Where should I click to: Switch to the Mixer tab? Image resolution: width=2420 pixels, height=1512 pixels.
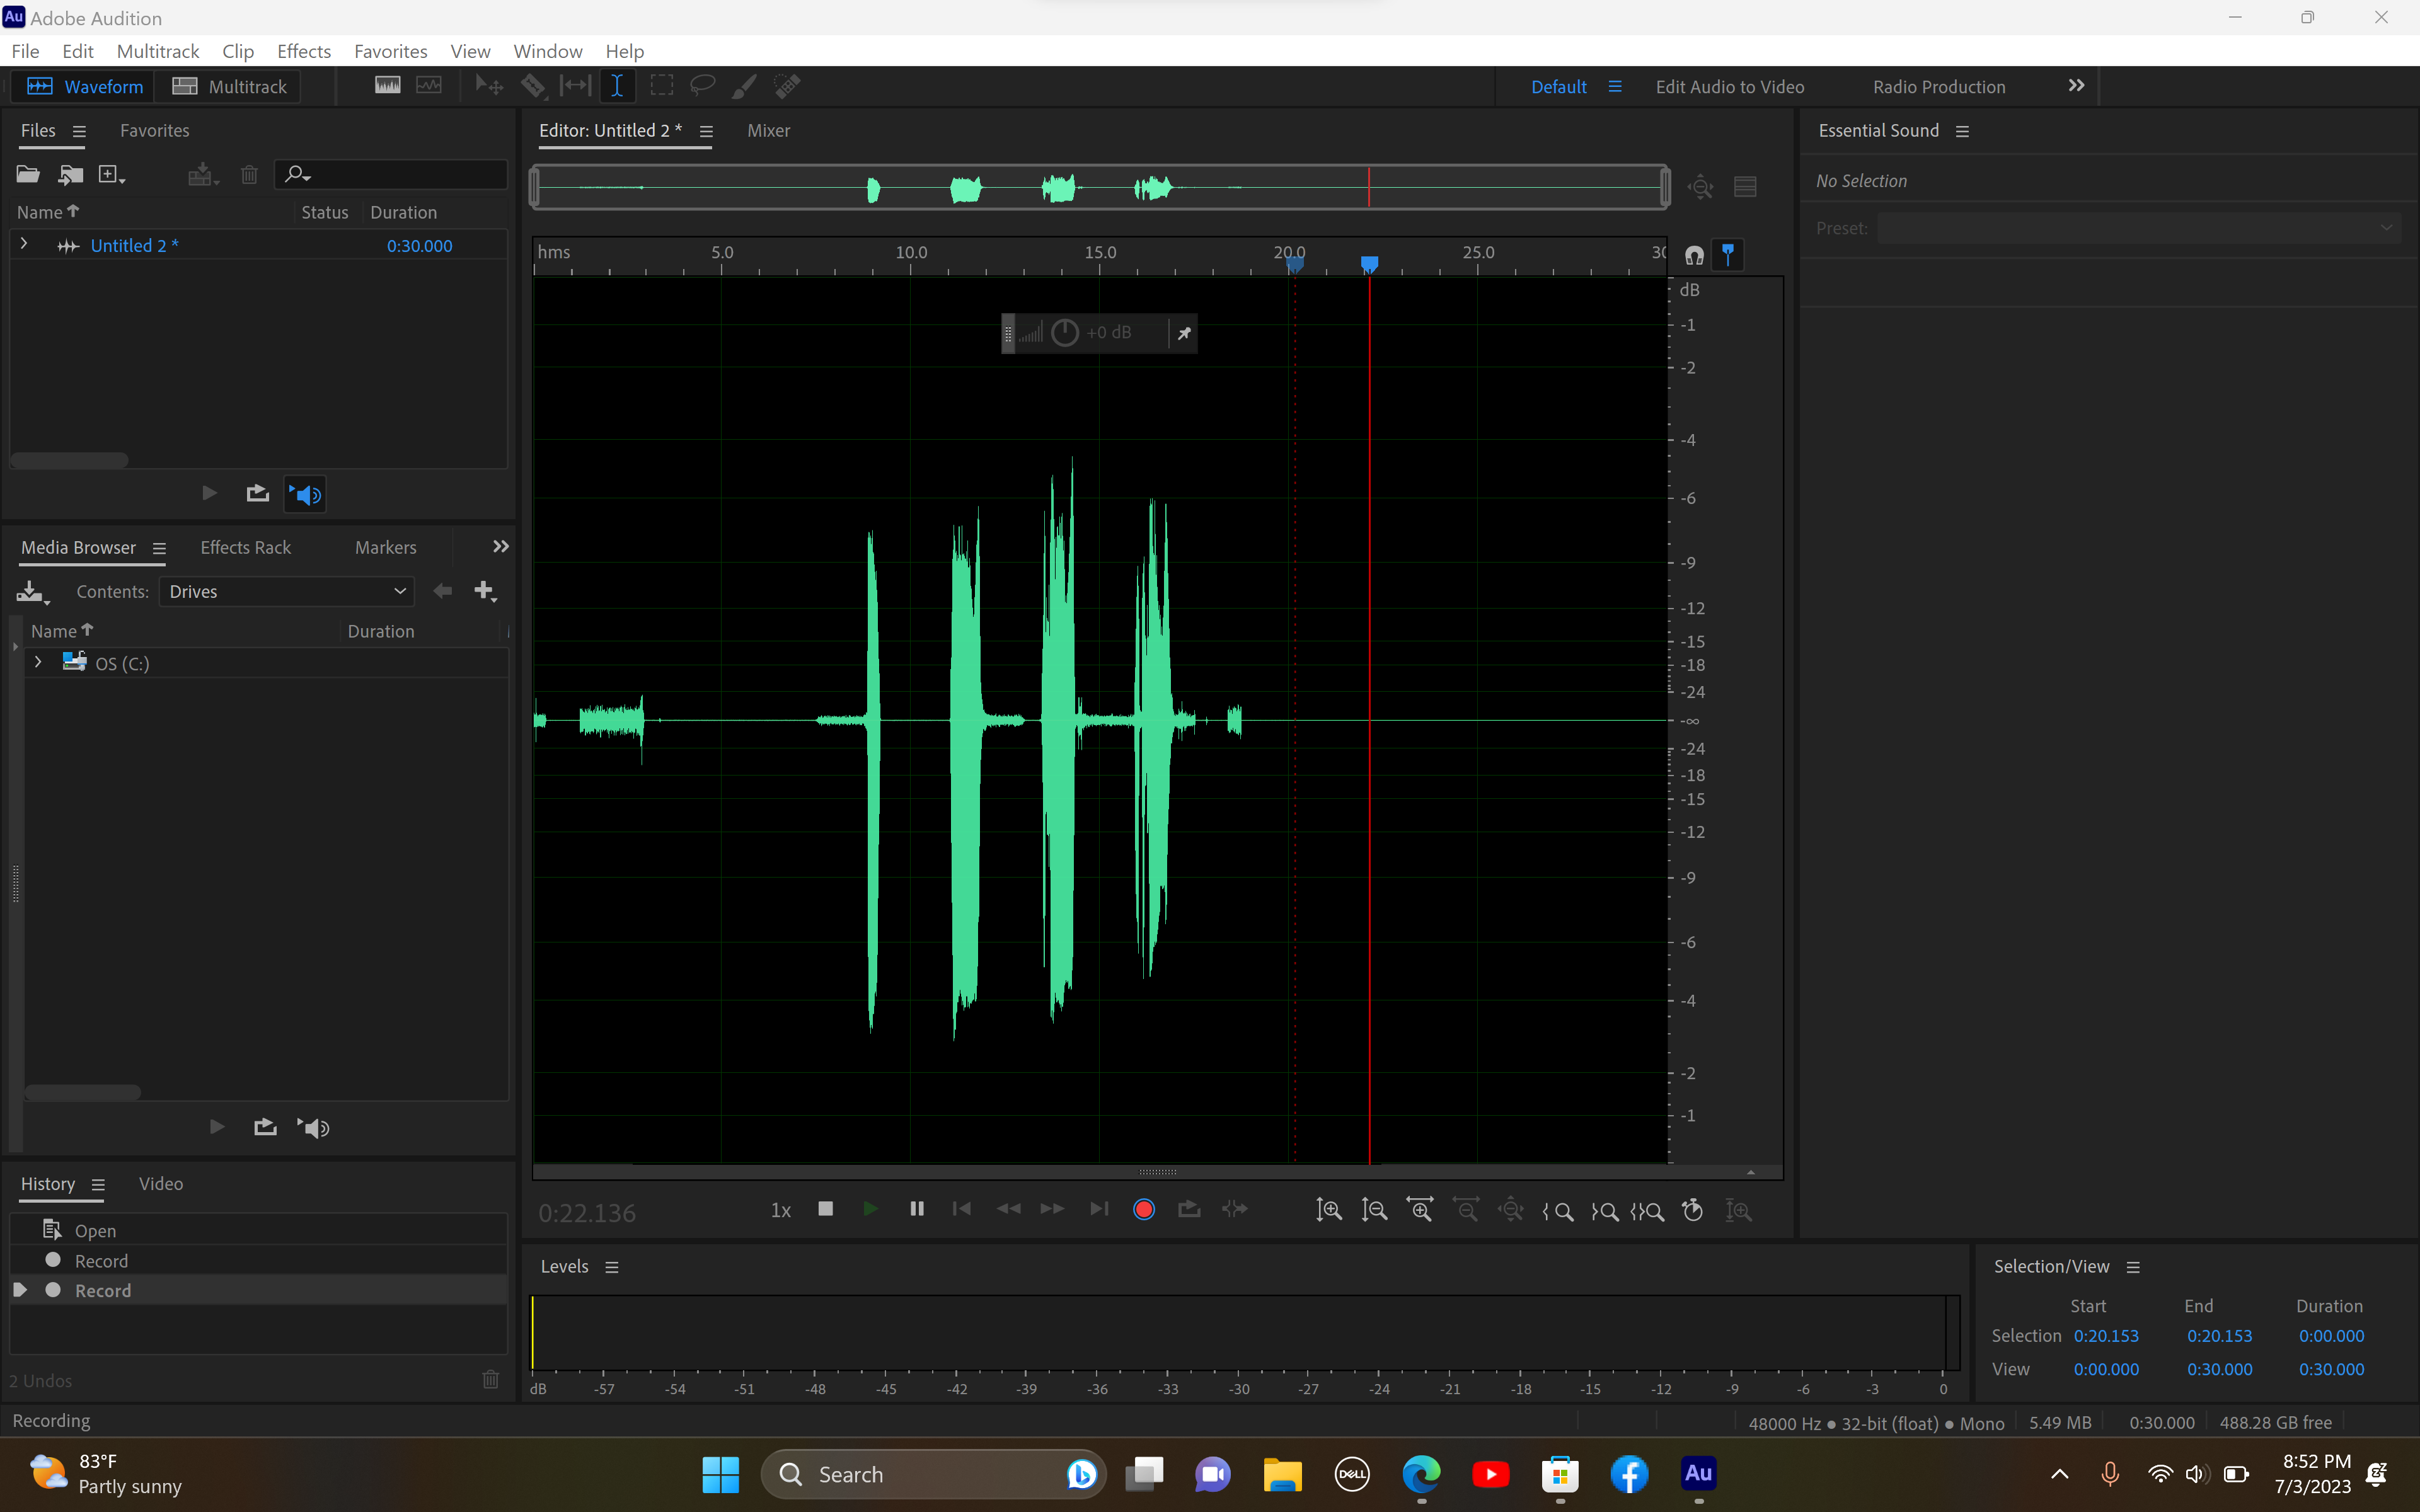[767, 130]
